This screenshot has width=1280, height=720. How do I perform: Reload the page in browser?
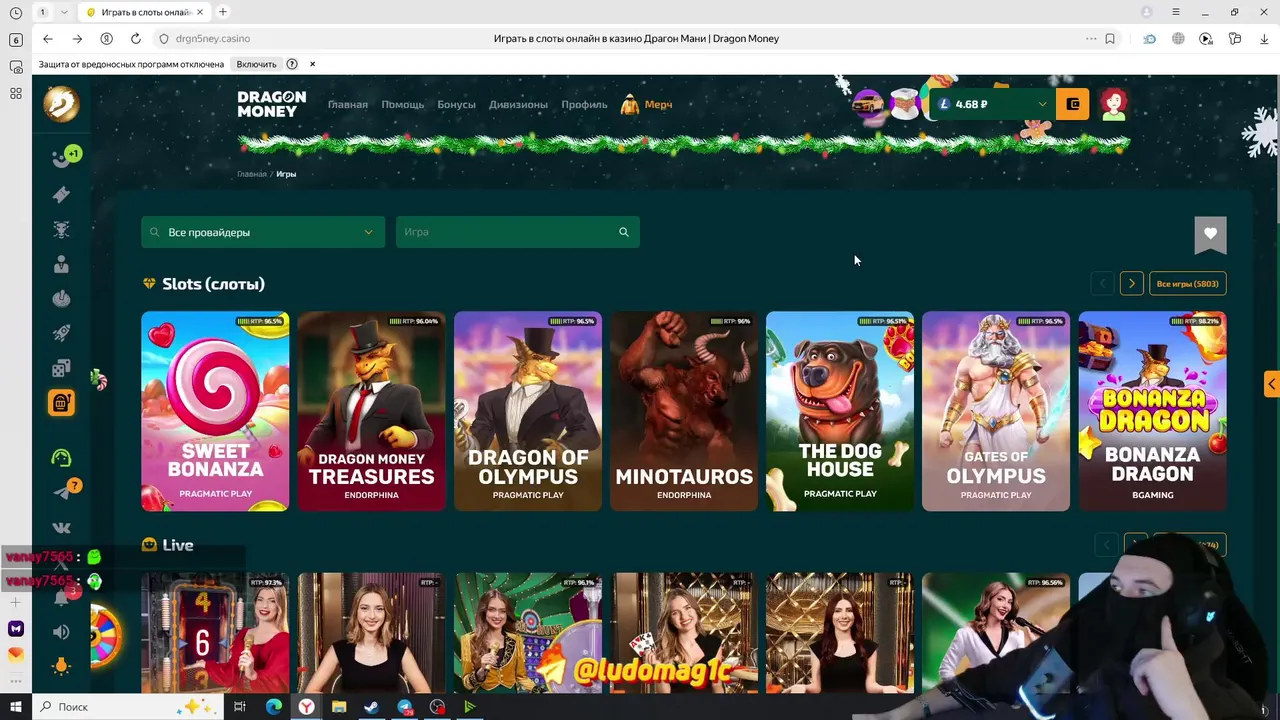click(x=136, y=39)
